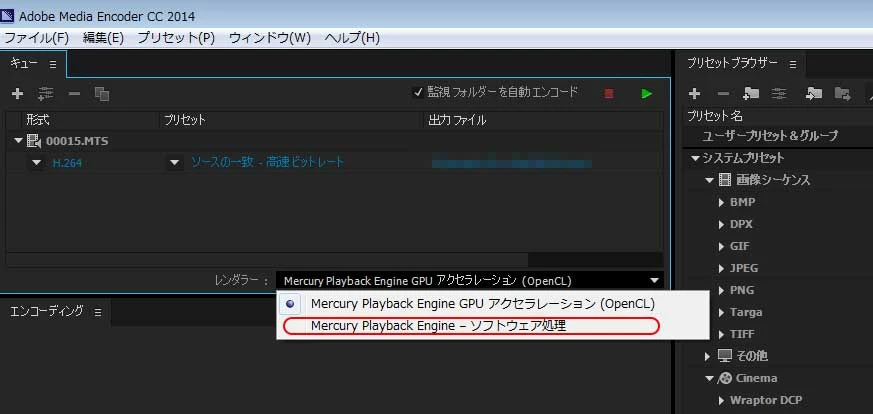
Task: Click the preset settings sliders icon in Preset Browser
Action: click(x=779, y=94)
